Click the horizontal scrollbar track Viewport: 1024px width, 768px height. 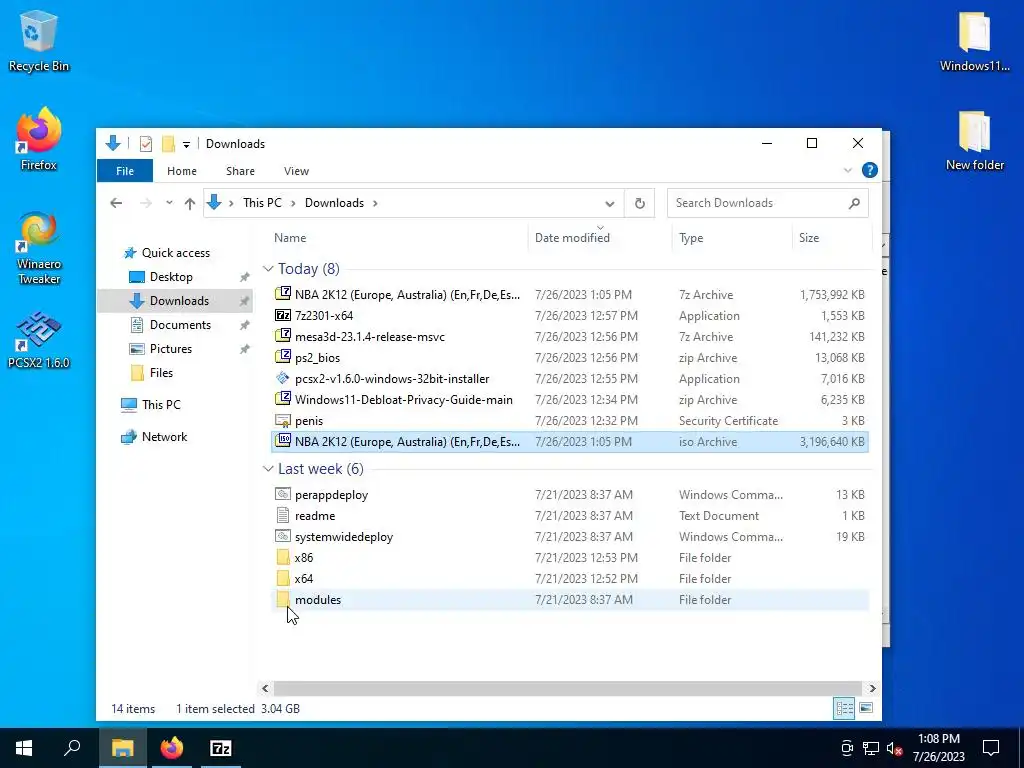tap(568, 688)
